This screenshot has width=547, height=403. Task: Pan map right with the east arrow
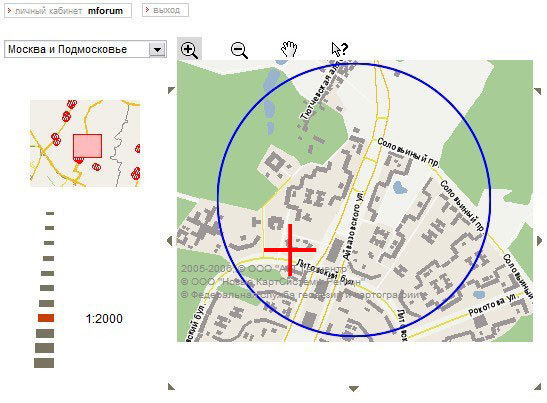point(540,241)
